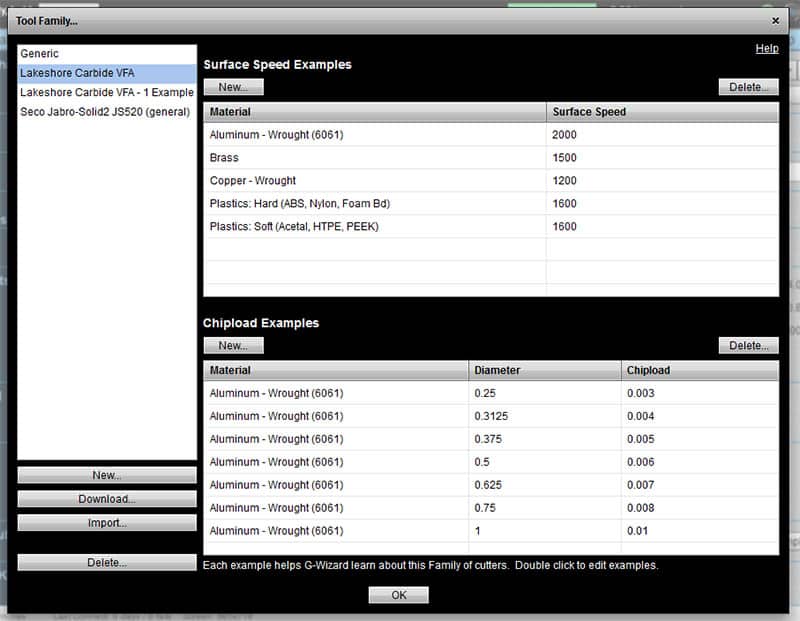
Task: Select Lakeshore Carbide VFA - 1 Example
Action: tap(104, 91)
